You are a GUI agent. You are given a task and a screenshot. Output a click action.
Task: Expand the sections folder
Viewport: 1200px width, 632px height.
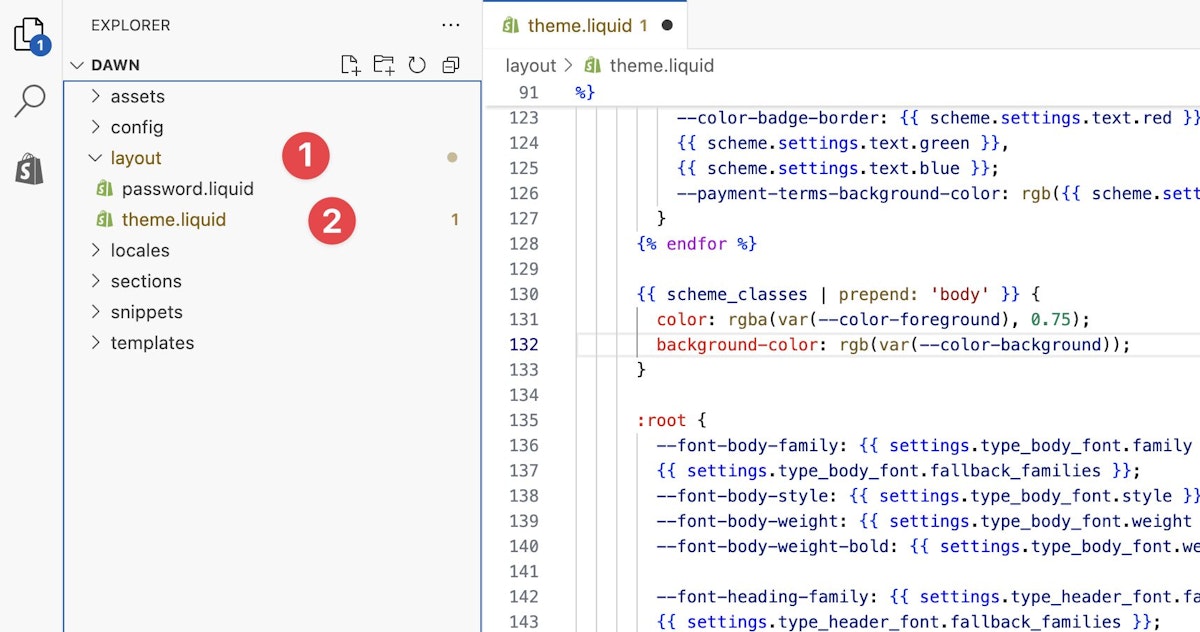145,282
